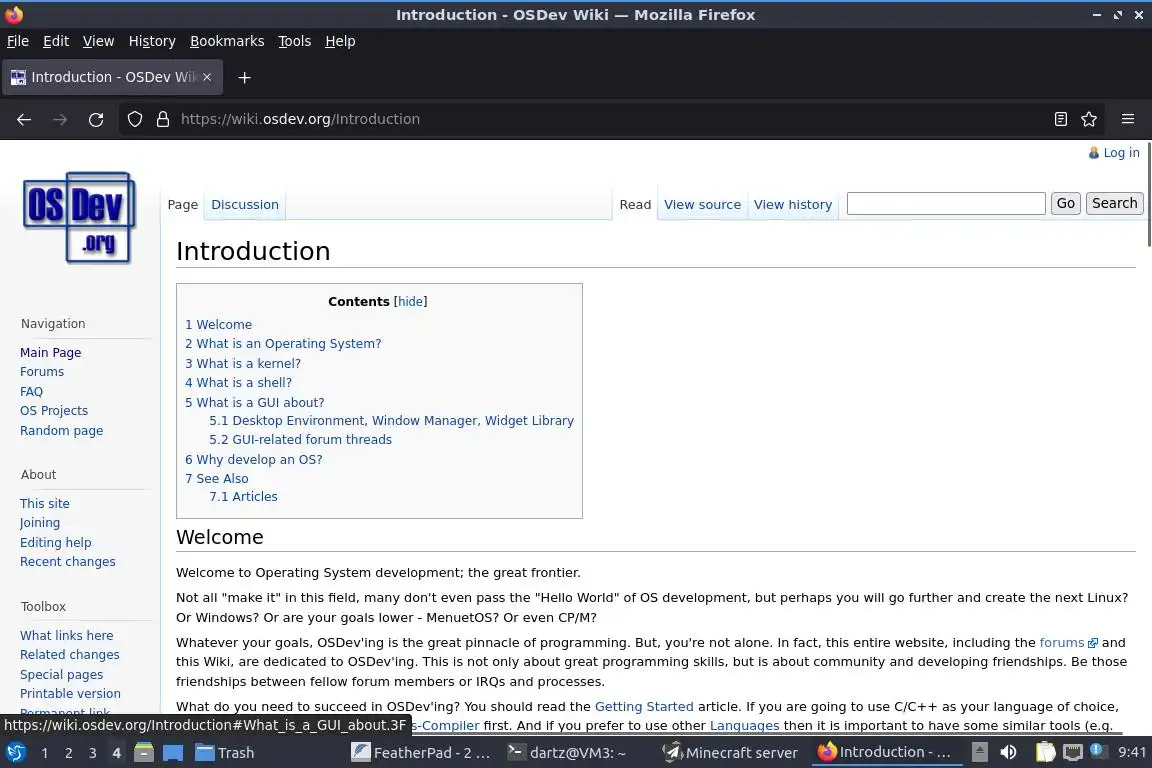Bookmark this page with the star icon
Viewport: 1152px width, 768px height.
1089,119
